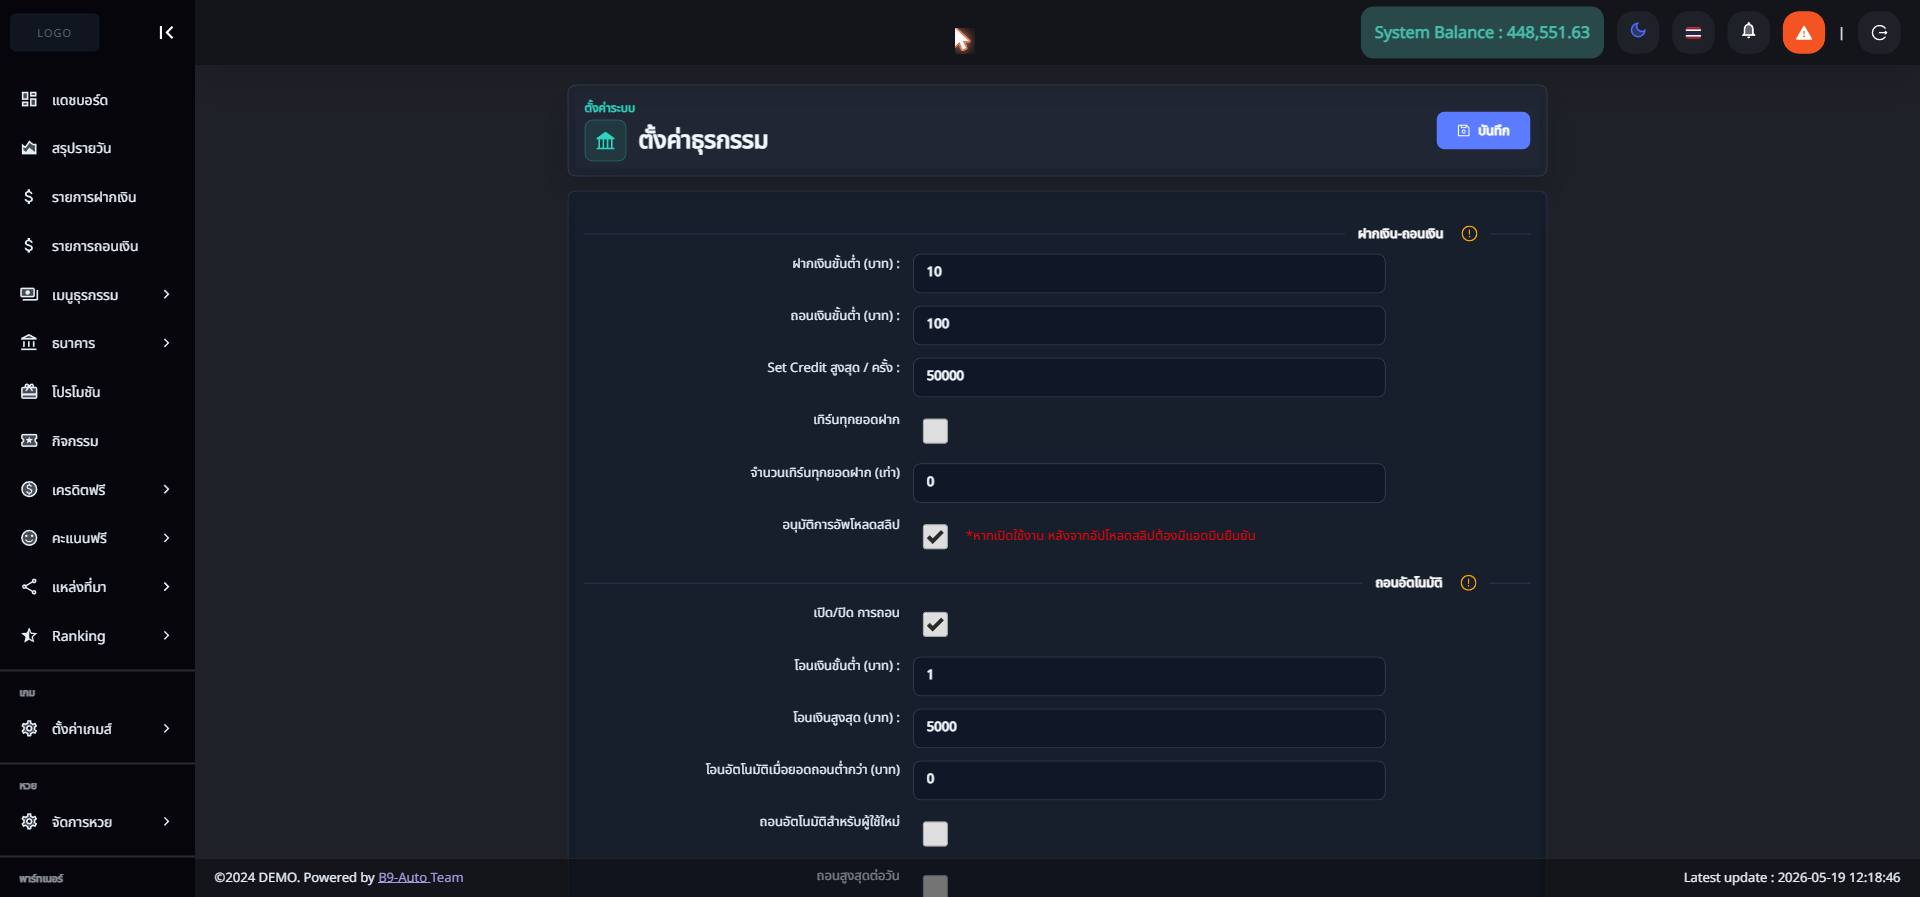Click the ตั้งค่าระบบ breadcrumb text
Image resolution: width=1920 pixels, height=897 pixels.
click(610, 108)
